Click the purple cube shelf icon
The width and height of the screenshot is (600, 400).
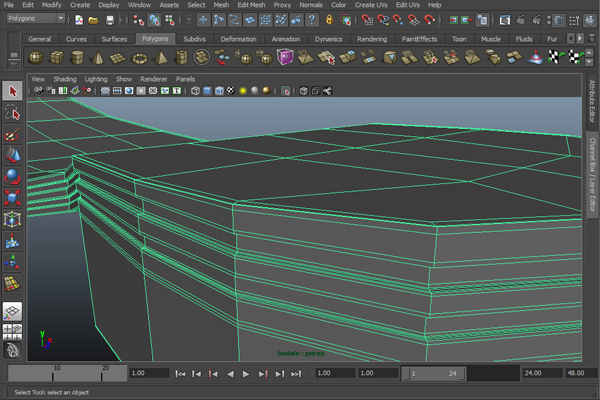point(285,57)
